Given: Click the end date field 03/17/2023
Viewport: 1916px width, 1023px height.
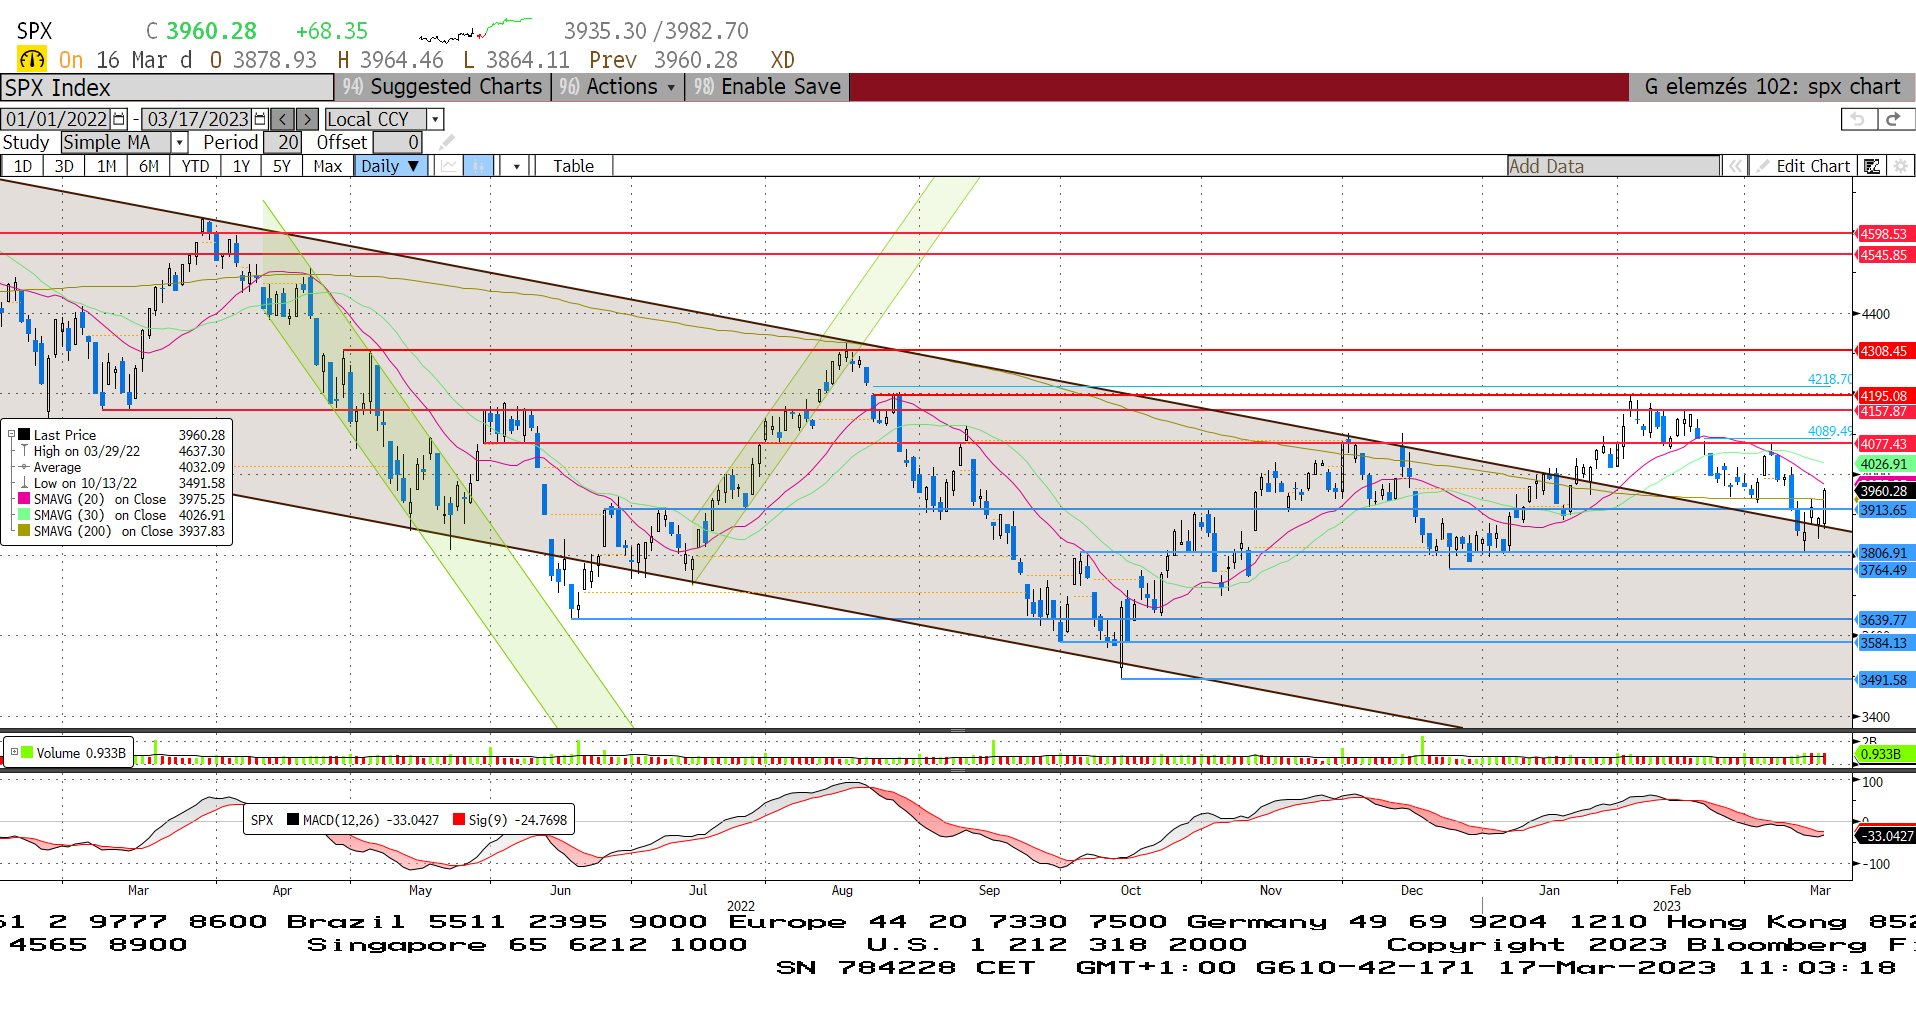Looking at the screenshot, I should (x=198, y=119).
